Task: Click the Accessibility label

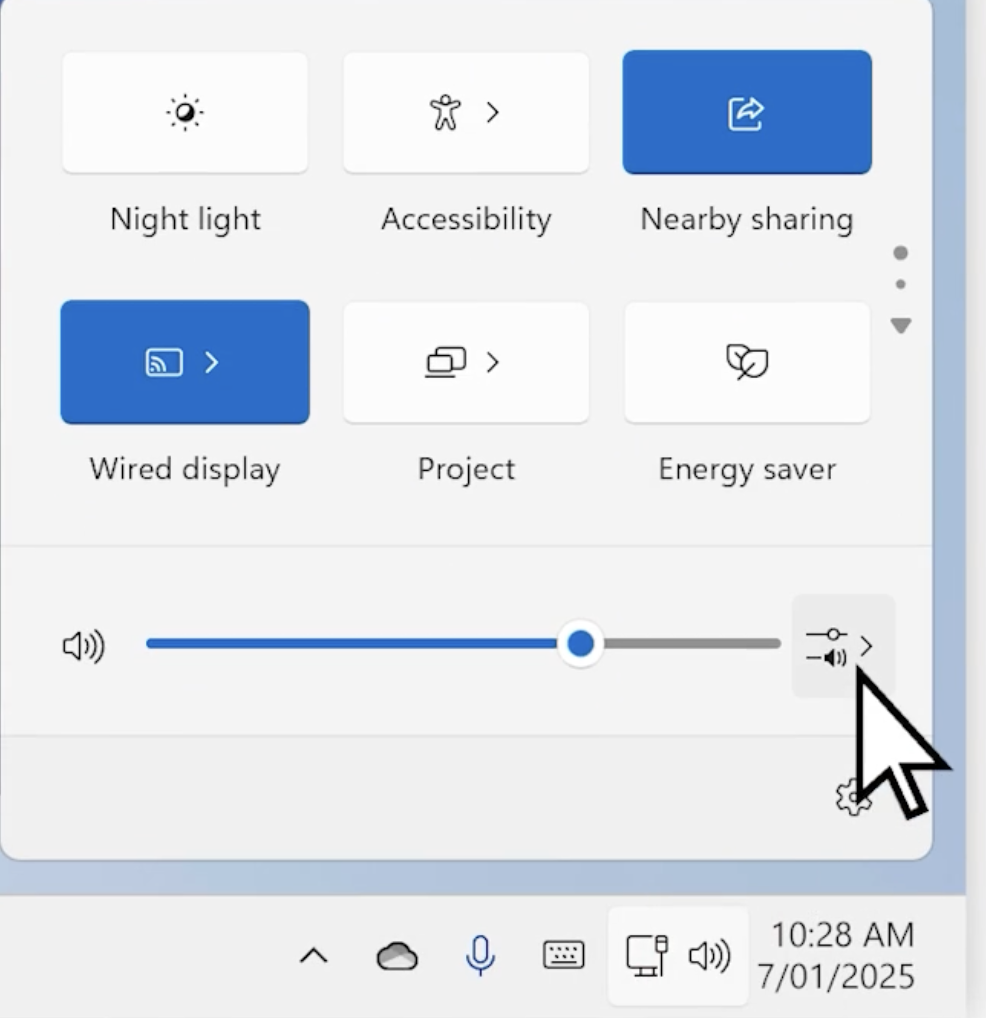Action: click(466, 219)
